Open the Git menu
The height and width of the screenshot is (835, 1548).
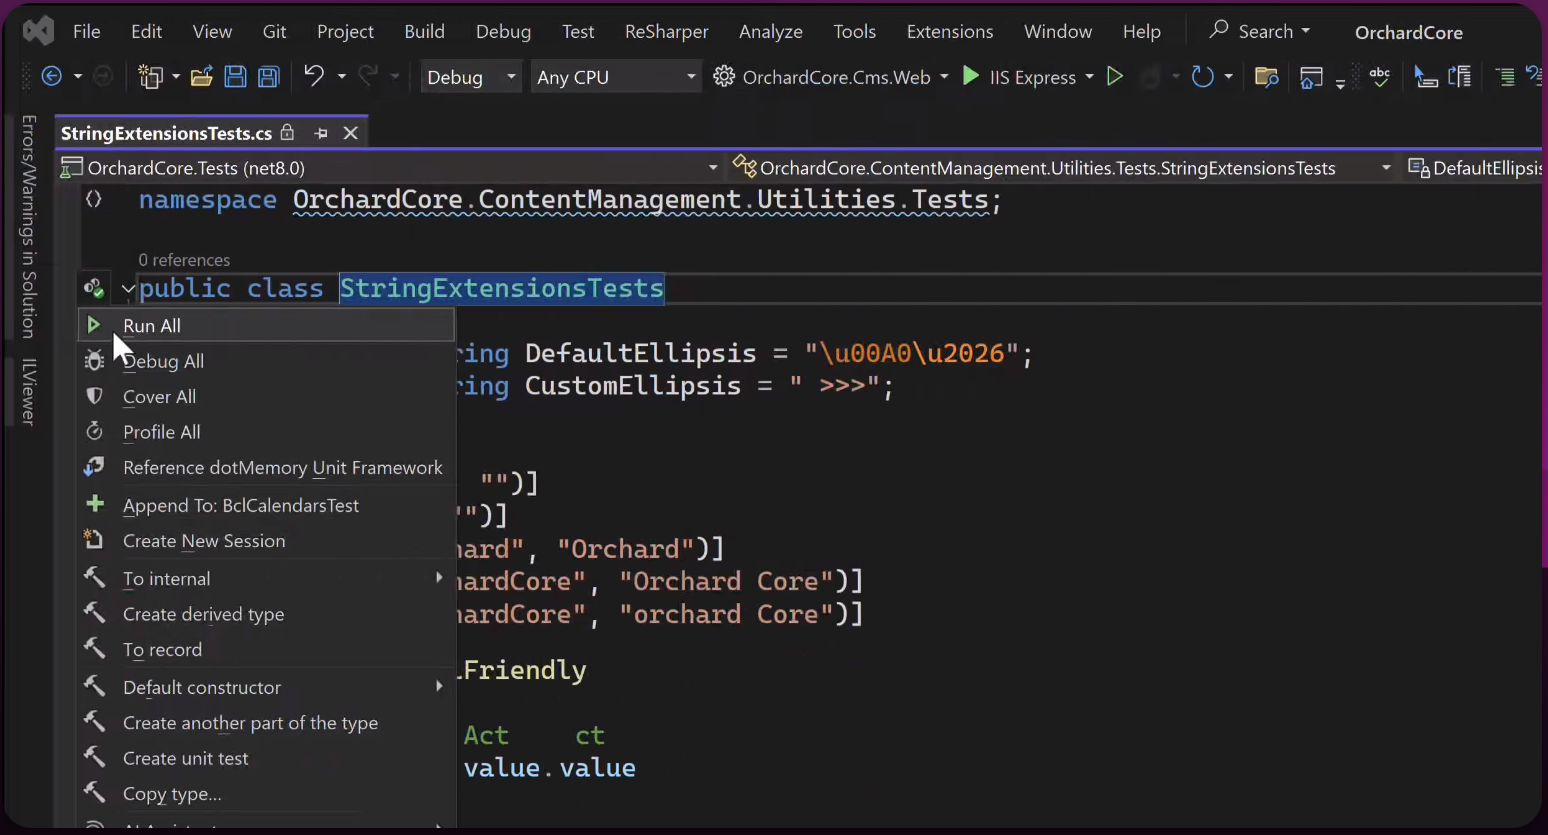tap(274, 32)
